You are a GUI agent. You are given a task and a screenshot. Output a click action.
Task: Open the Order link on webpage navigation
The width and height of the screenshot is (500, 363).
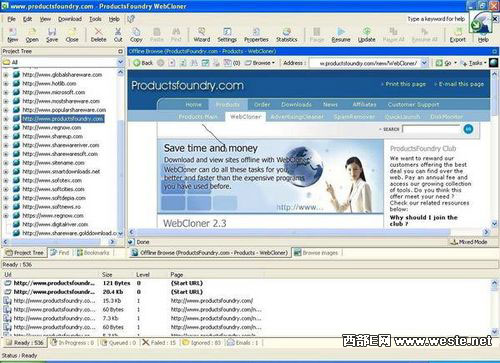pyautogui.click(x=262, y=105)
